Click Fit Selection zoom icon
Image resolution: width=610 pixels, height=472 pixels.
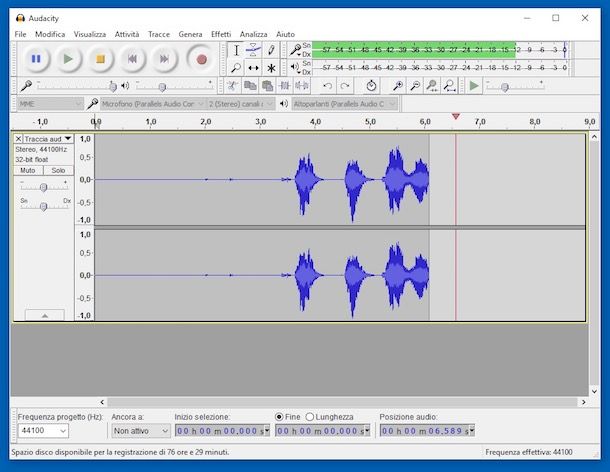click(432, 86)
